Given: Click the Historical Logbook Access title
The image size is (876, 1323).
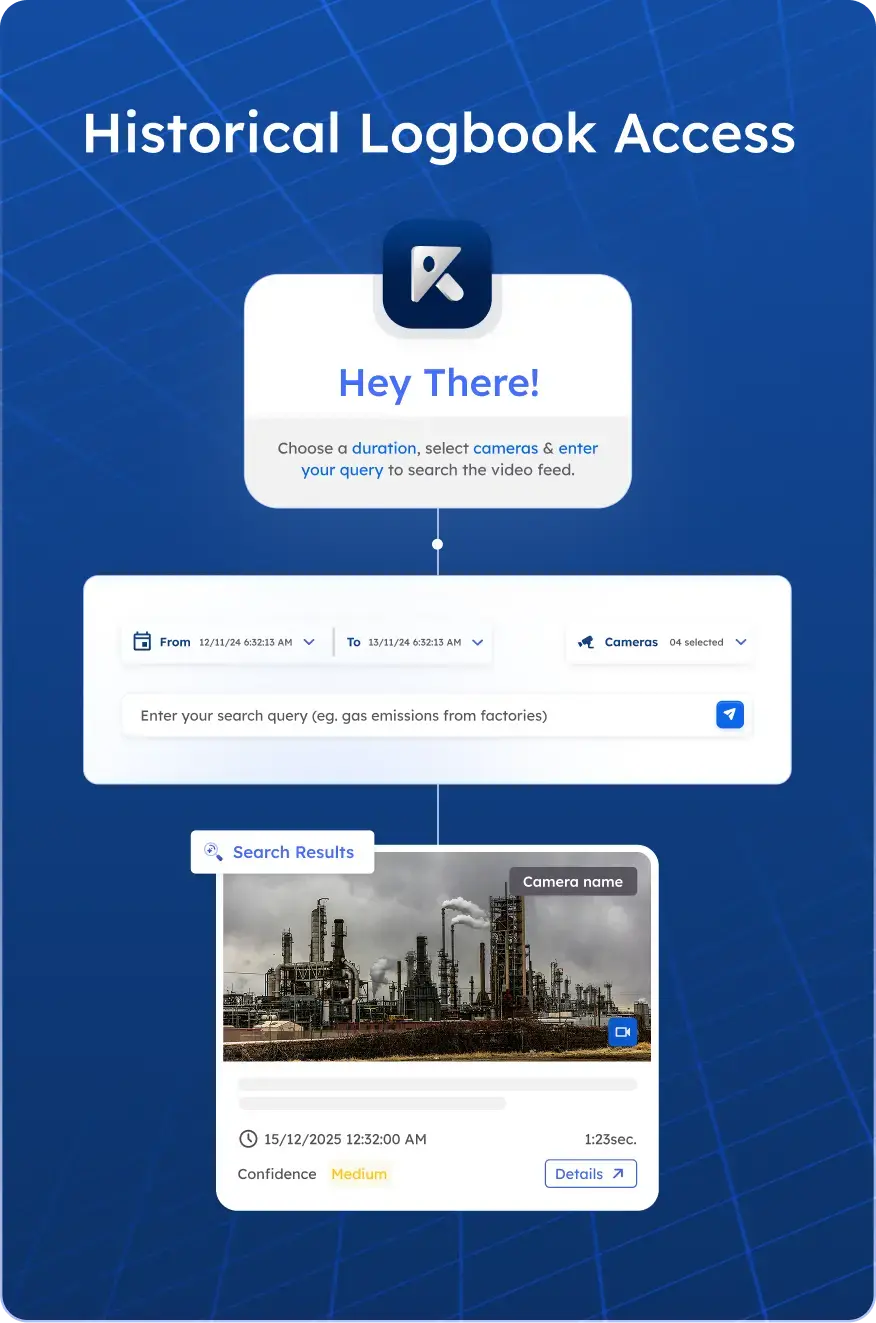Looking at the screenshot, I should [439, 133].
